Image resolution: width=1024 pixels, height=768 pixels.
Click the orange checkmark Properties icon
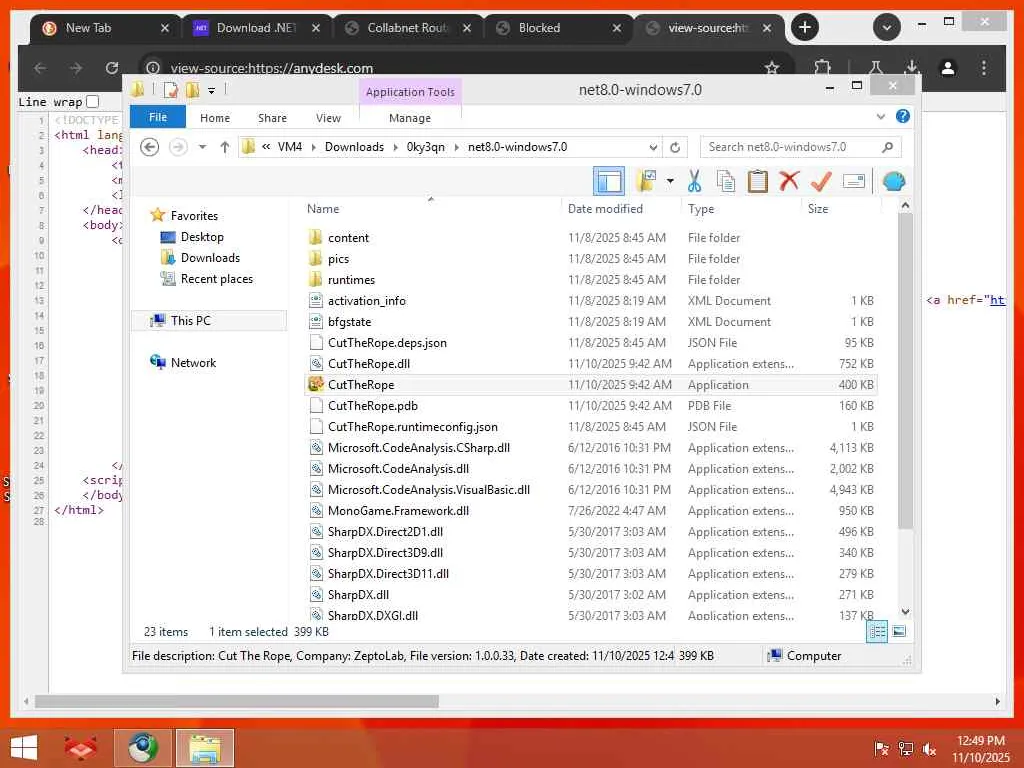(821, 181)
